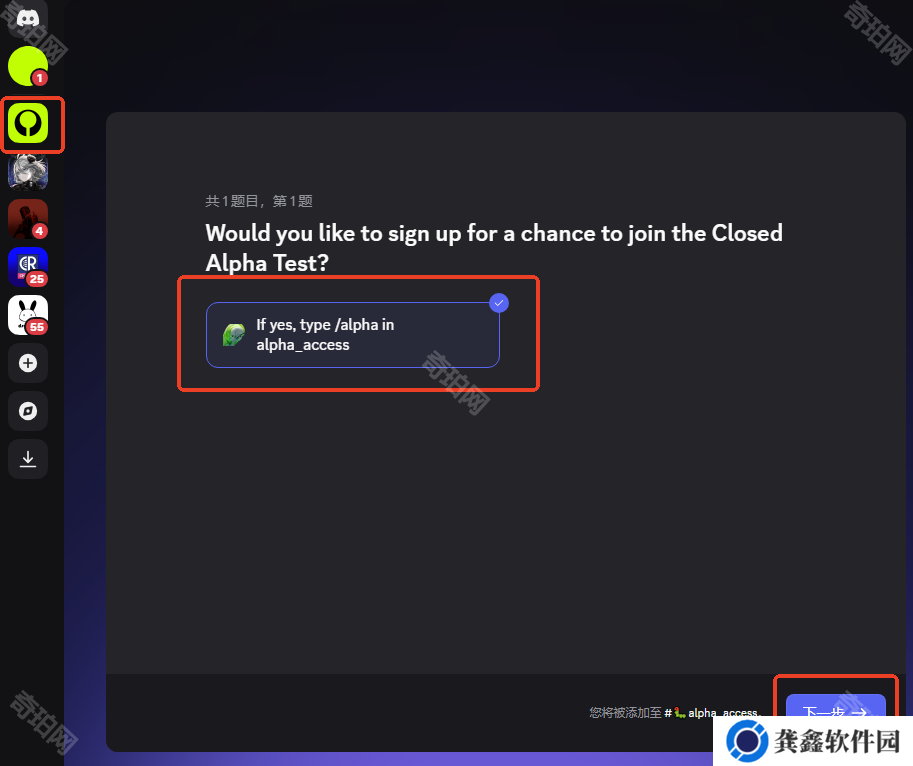Open the dark red server icon
Screen dimensions: 913x766
click(x=27, y=219)
